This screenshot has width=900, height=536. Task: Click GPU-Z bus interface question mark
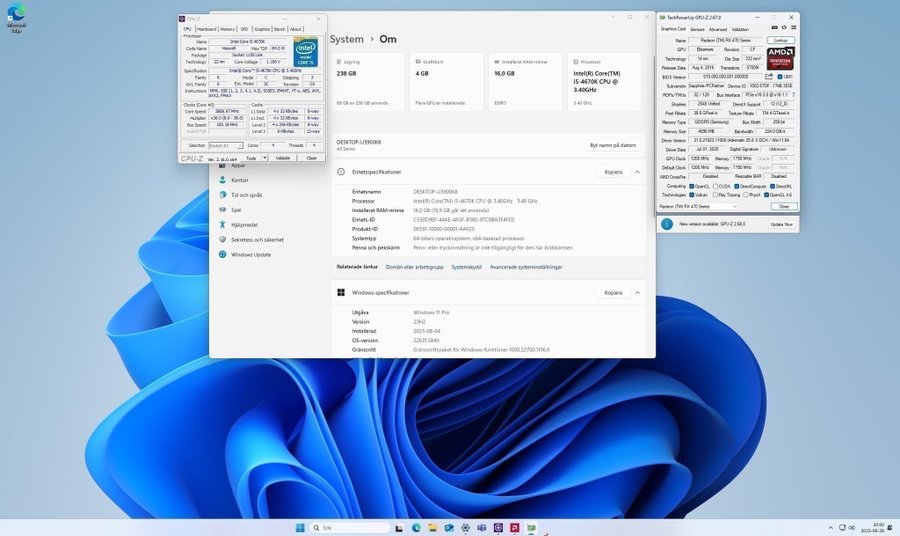(x=793, y=95)
